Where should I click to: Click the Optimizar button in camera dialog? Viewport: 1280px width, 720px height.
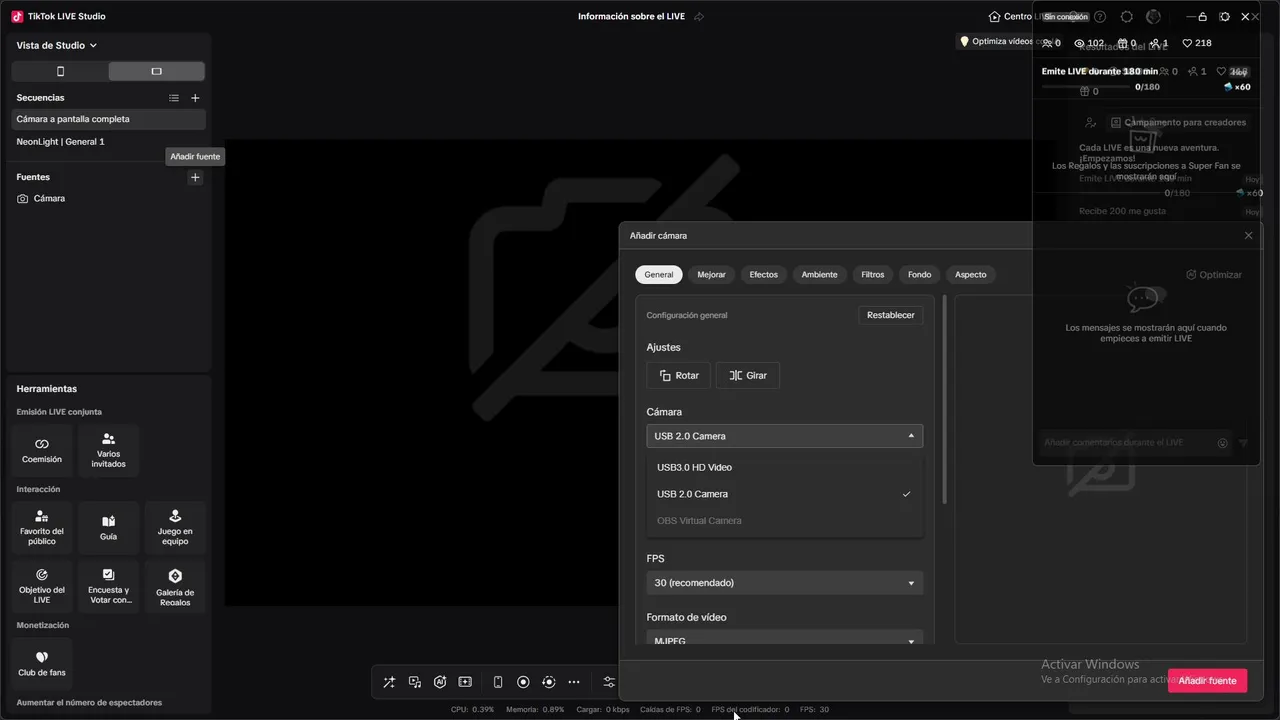pyautogui.click(x=1214, y=275)
